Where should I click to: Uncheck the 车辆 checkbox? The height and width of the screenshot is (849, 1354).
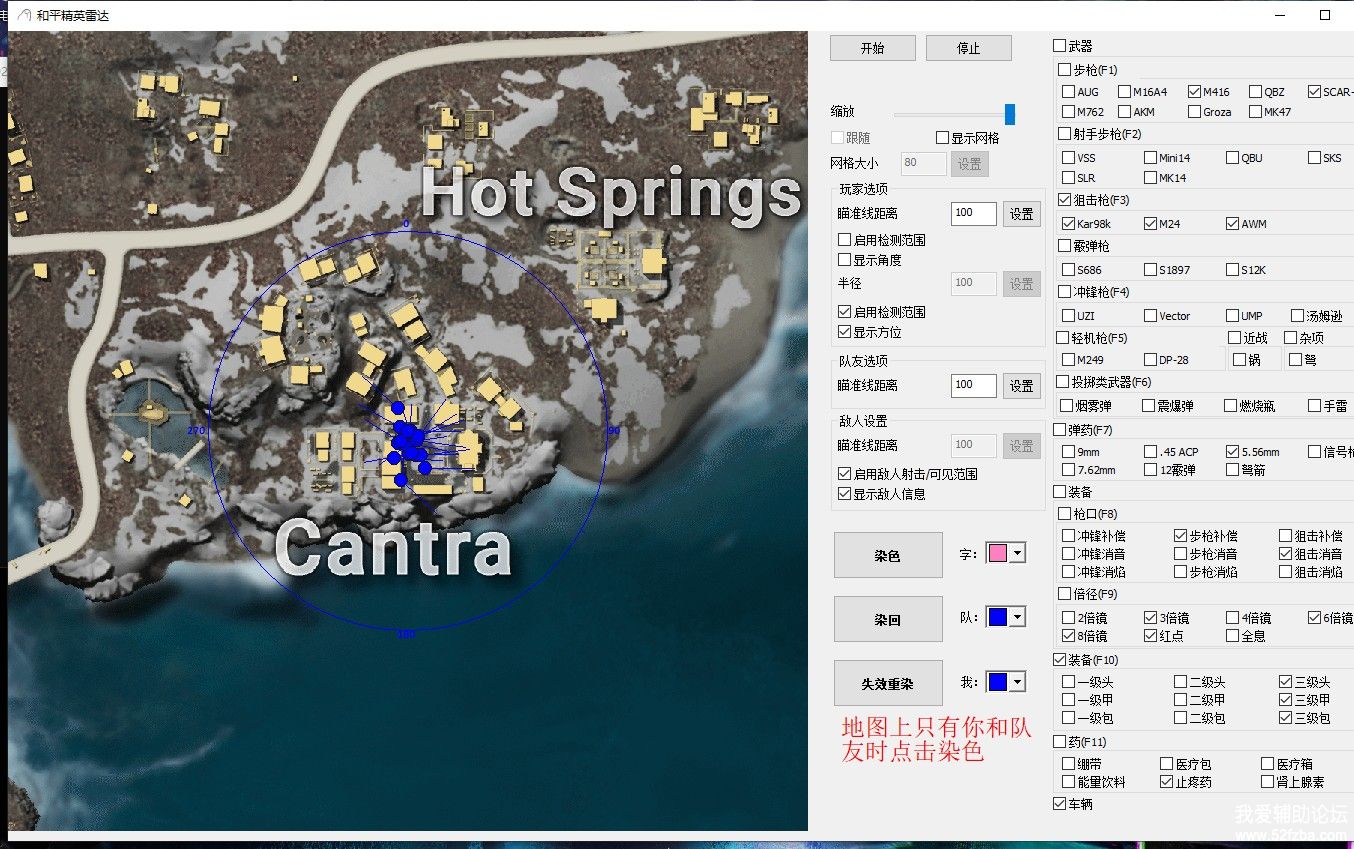[1060, 804]
